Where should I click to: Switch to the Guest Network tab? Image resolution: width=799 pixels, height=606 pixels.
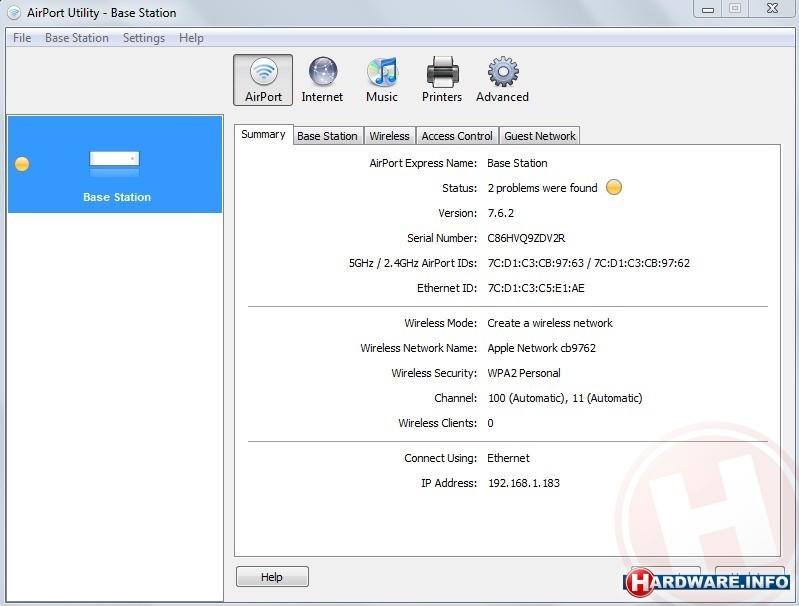pyautogui.click(x=540, y=136)
